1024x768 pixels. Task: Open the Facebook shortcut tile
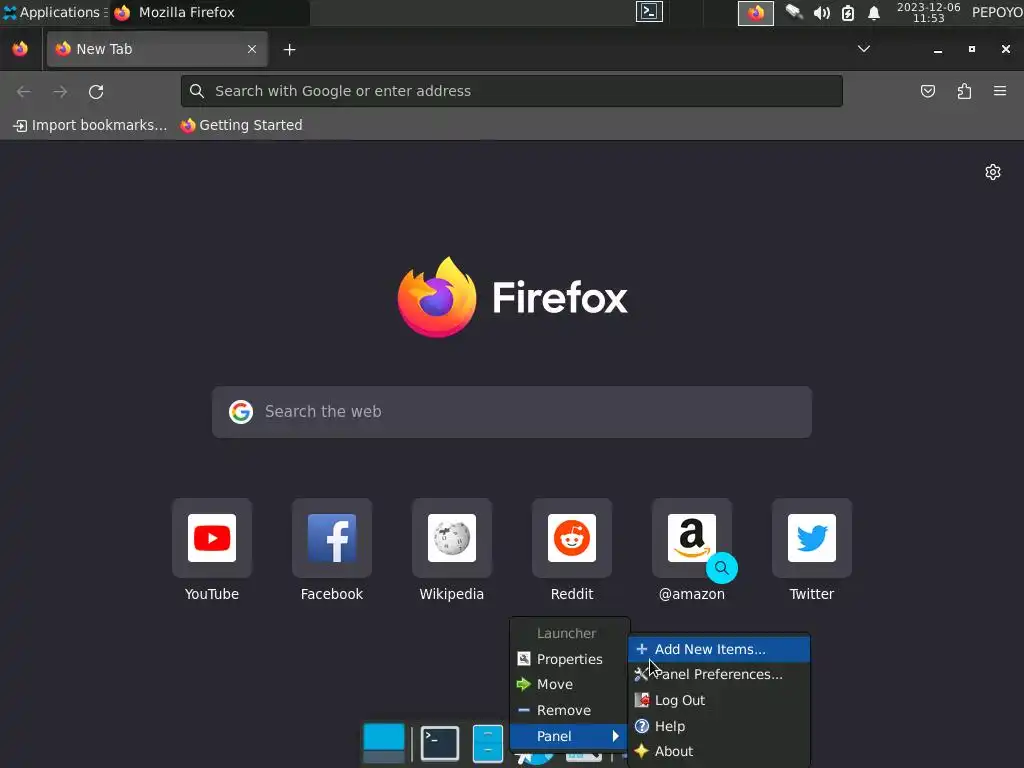pos(332,537)
